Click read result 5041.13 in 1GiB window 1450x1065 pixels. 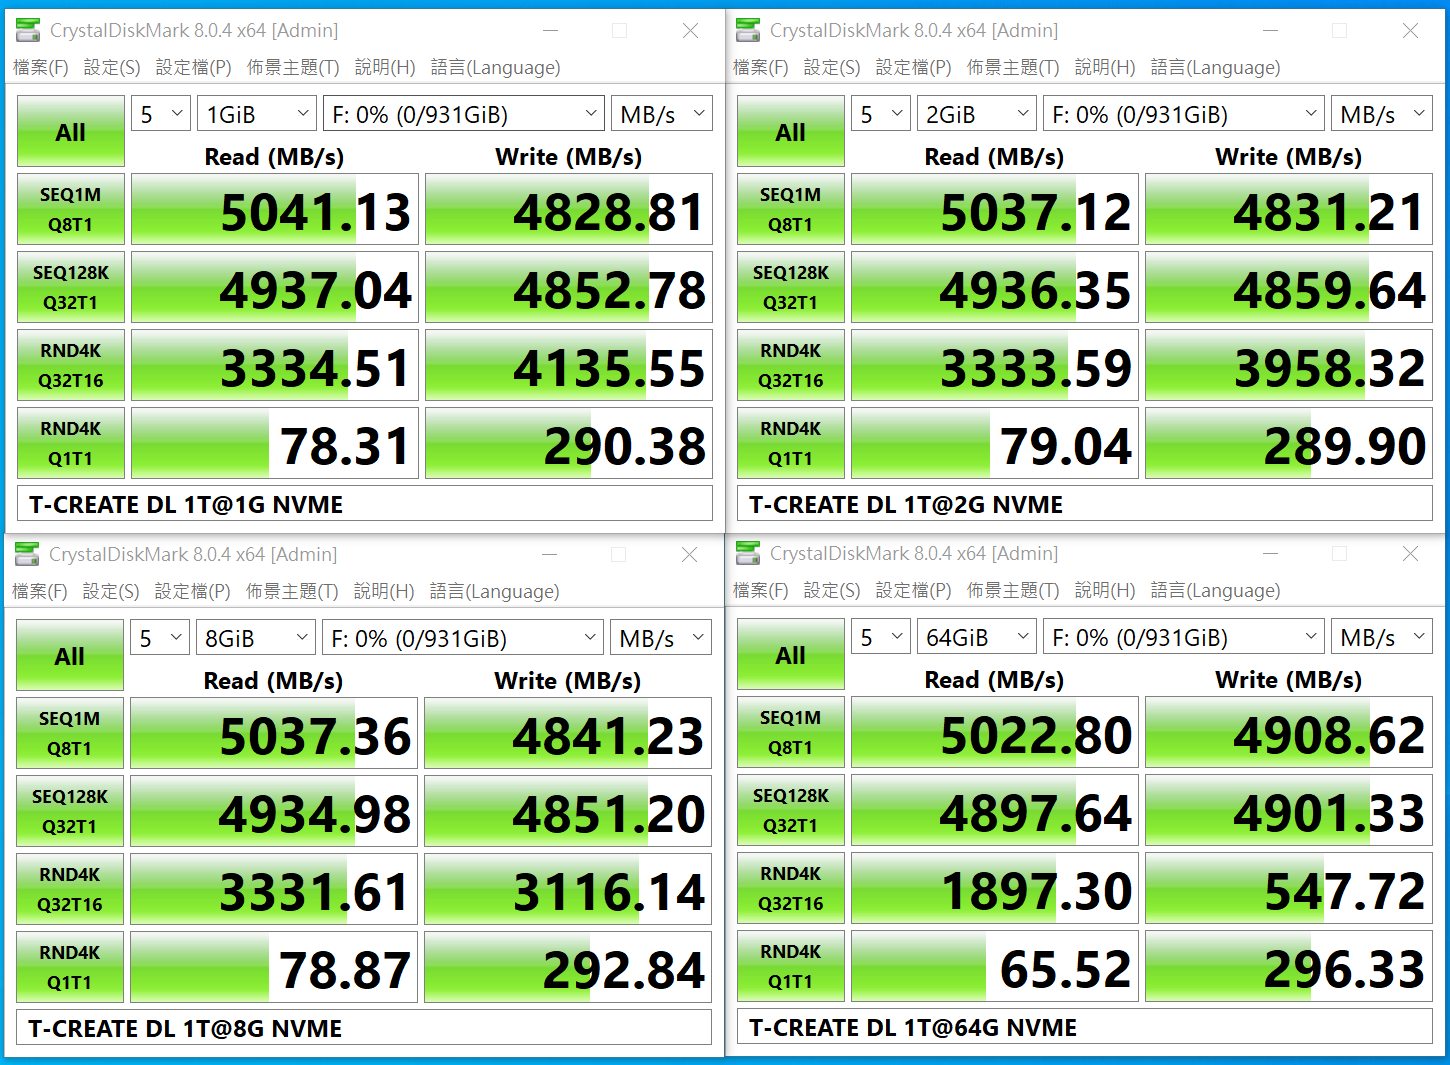coord(275,209)
